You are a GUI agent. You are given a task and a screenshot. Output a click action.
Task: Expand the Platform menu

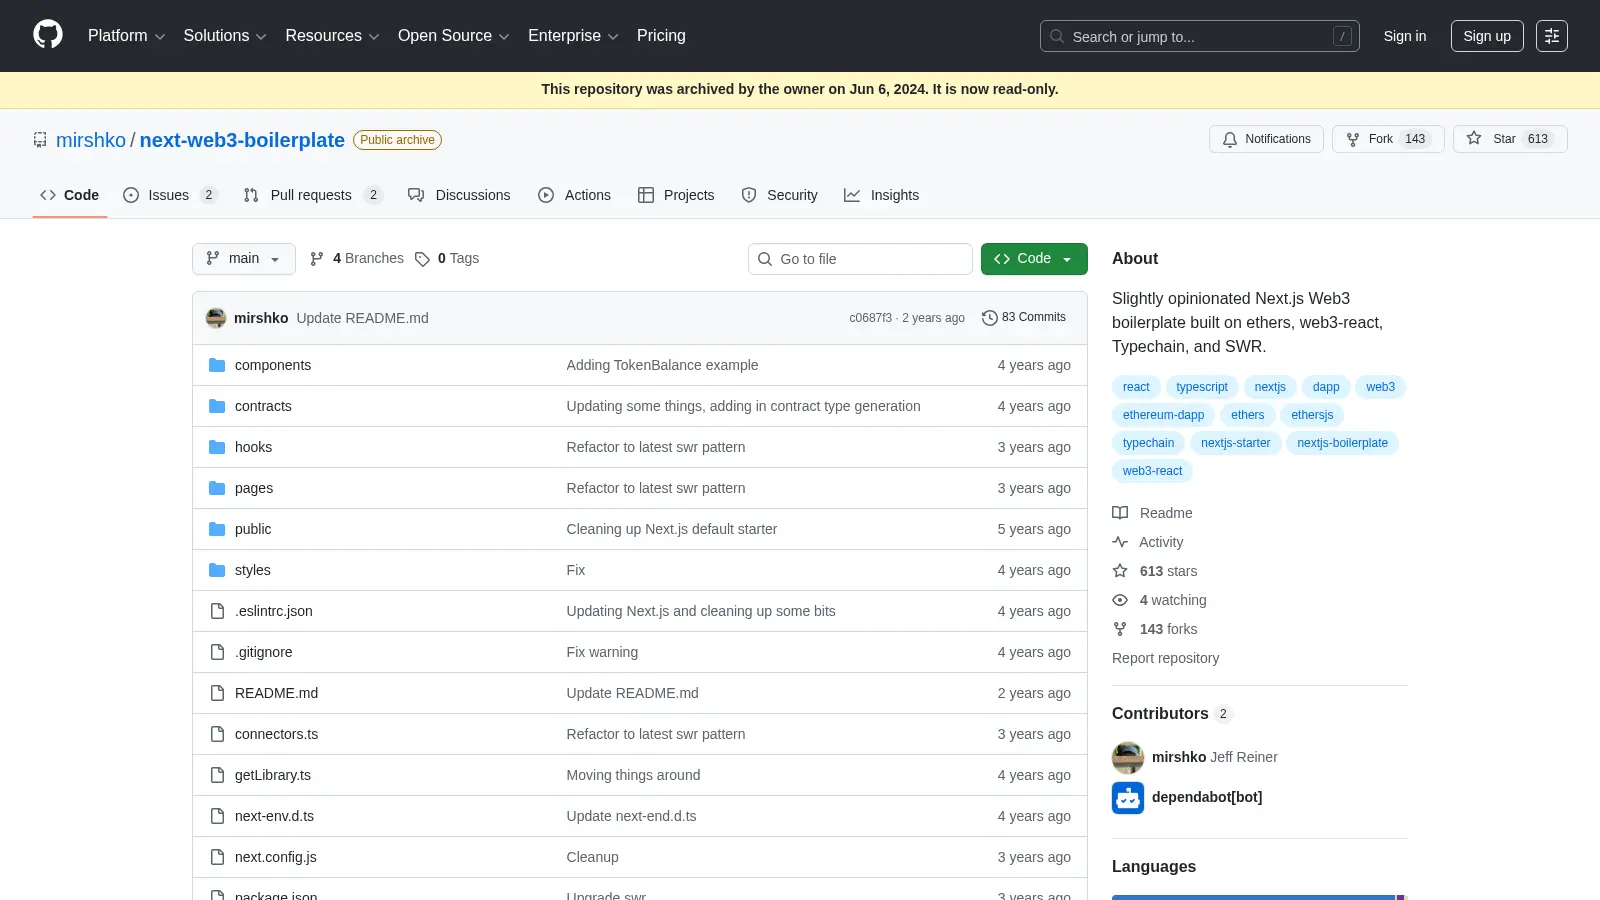pyautogui.click(x=127, y=36)
